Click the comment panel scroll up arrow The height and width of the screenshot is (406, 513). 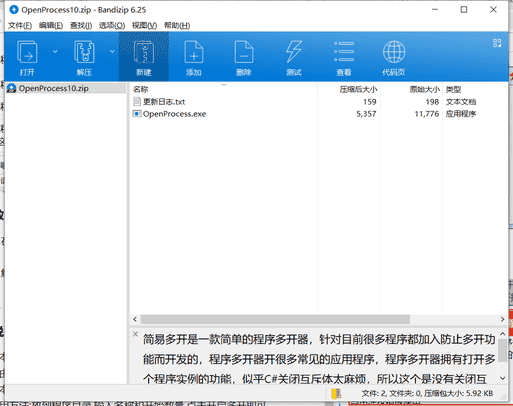tap(503, 334)
